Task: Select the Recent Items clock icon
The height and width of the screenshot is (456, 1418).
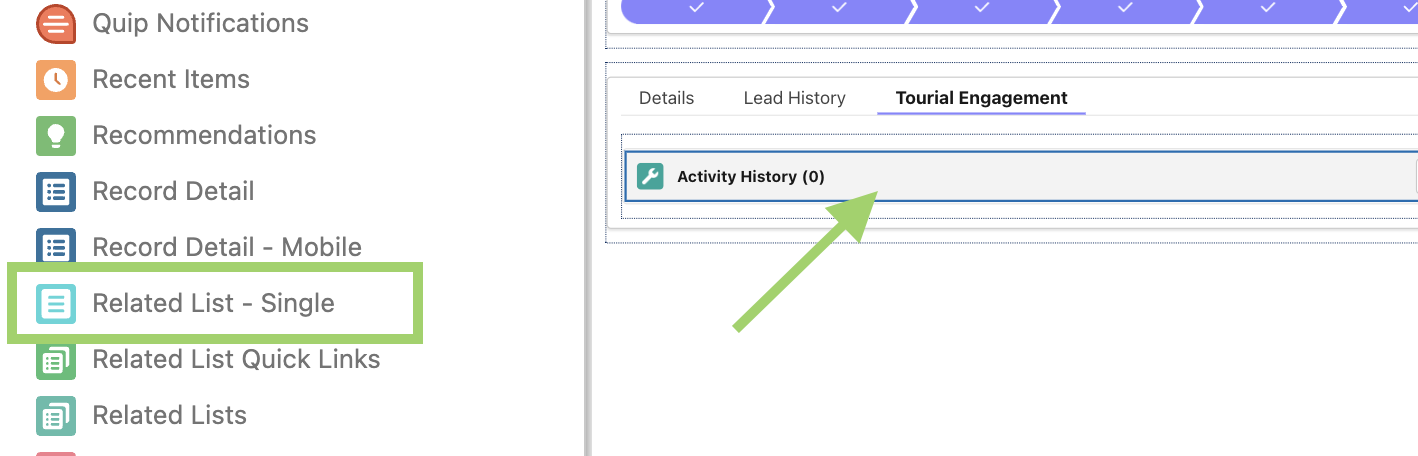Action: [56, 80]
